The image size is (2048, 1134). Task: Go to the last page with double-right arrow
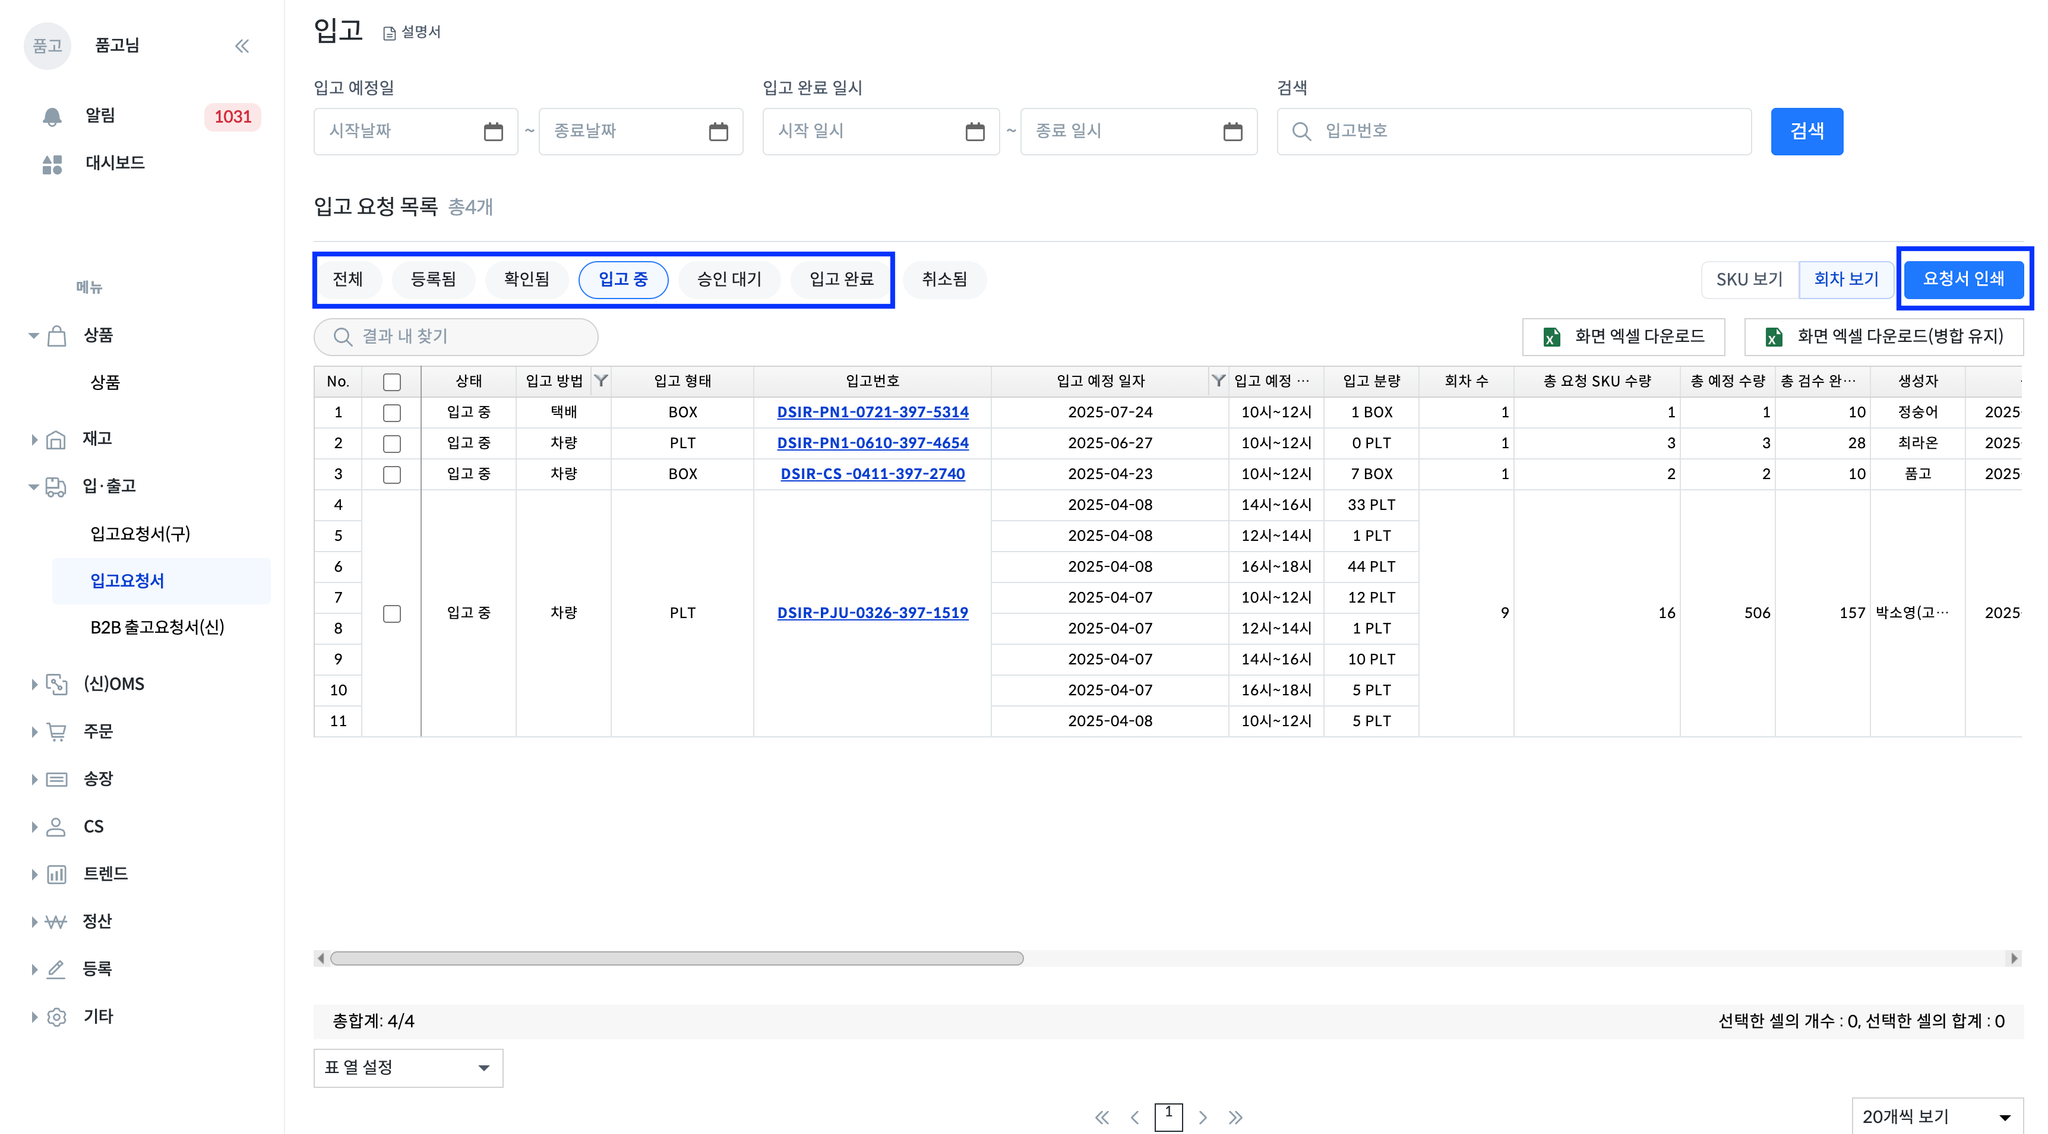coord(1236,1117)
